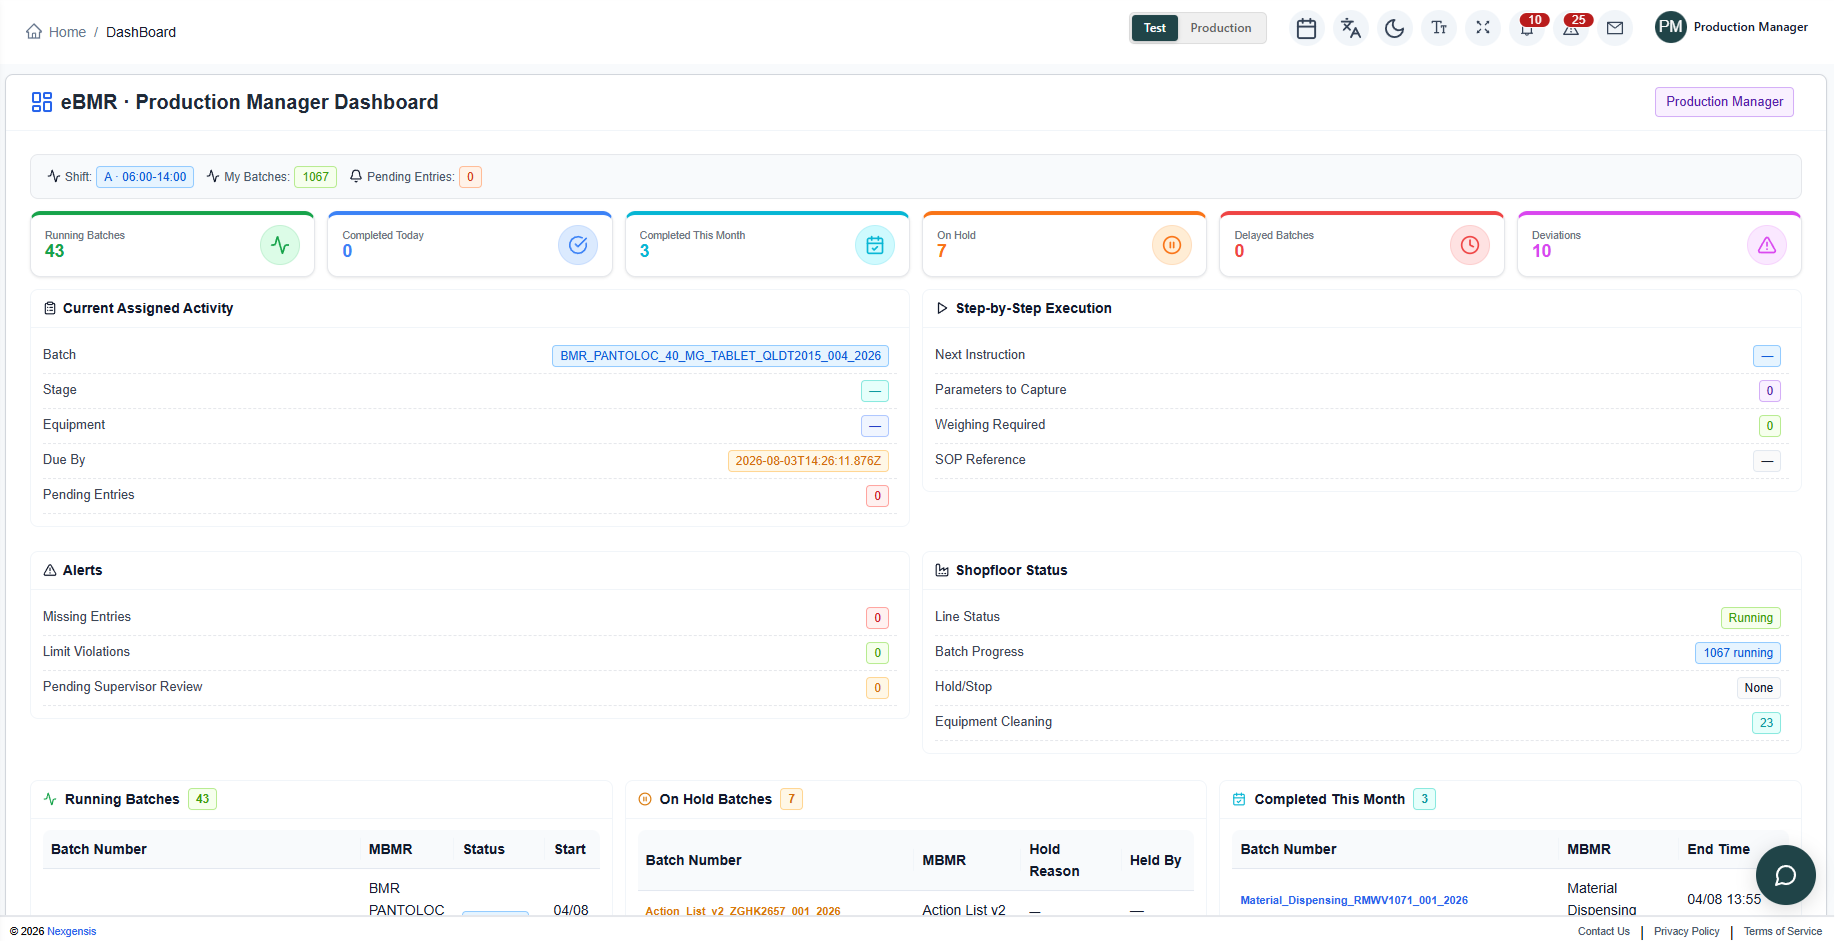Image resolution: width=1835 pixels, height=942 pixels.
Task: Click the Deviations value 10
Action: 1541,251
